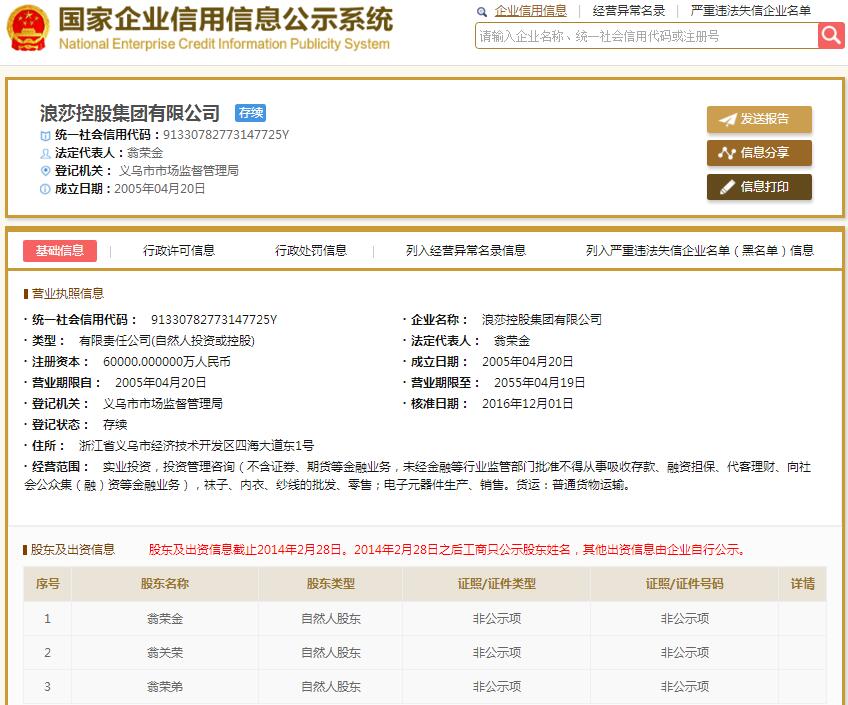Click shareholder 翁荣金 in the table
This screenshot has width=848, height=705.
point(165,619)
